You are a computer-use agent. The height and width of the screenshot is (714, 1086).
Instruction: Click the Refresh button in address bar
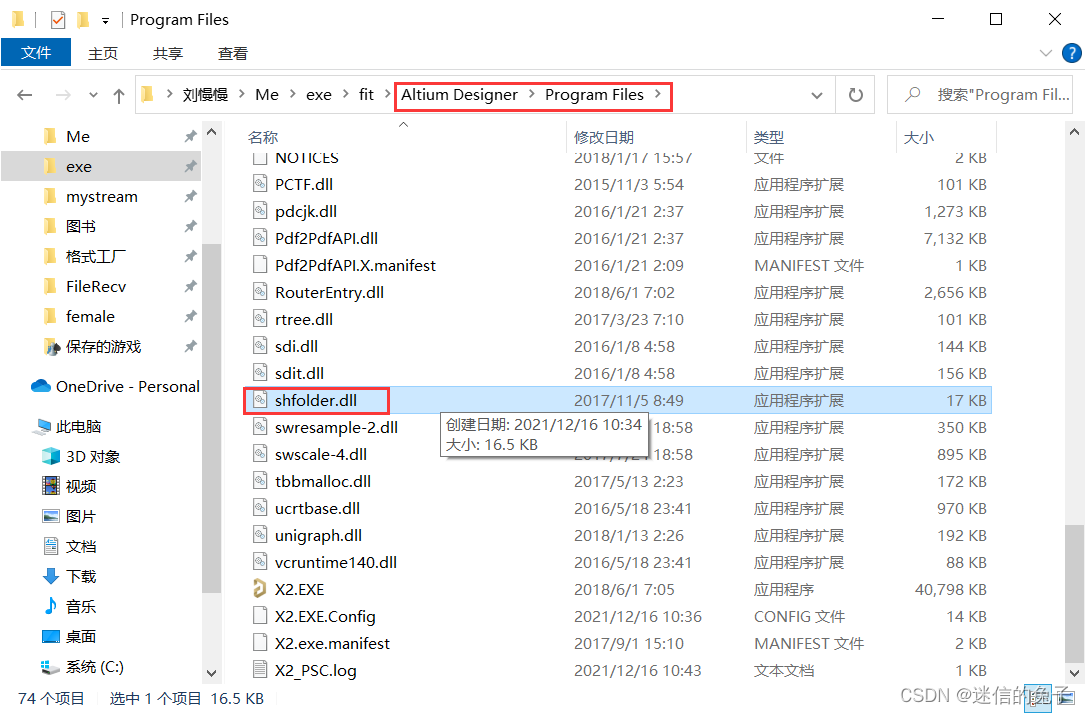point(855,95)
